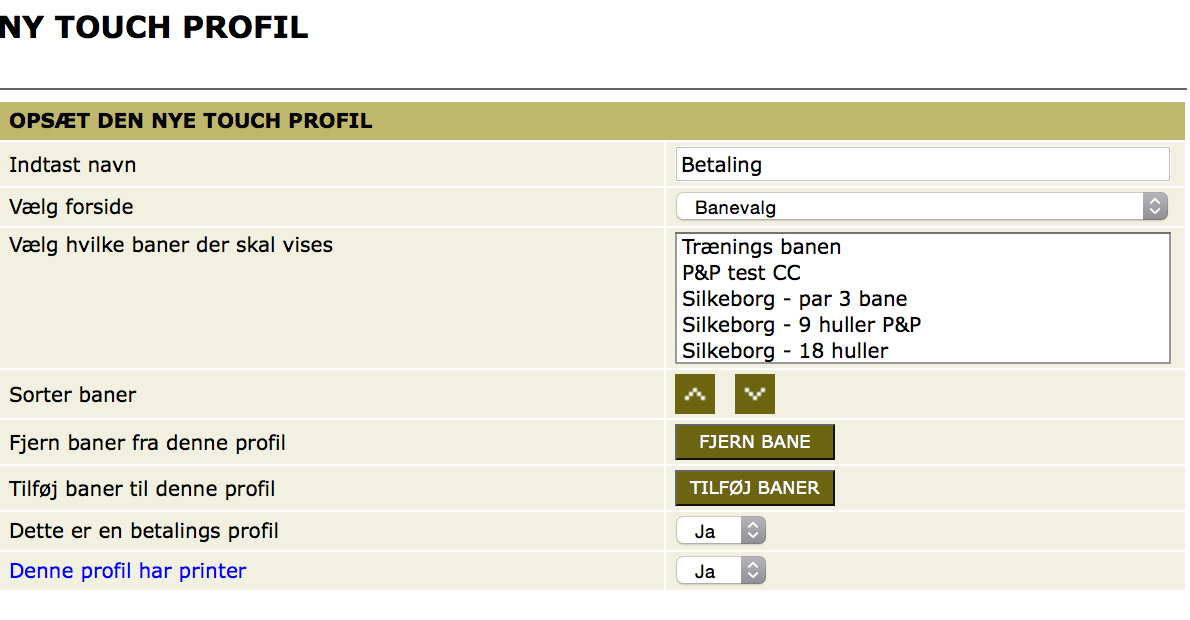Viewport: 1190px width, 620px height.
Task: Click the TILFØJ BANER button
Action: (x=754, y=488)
